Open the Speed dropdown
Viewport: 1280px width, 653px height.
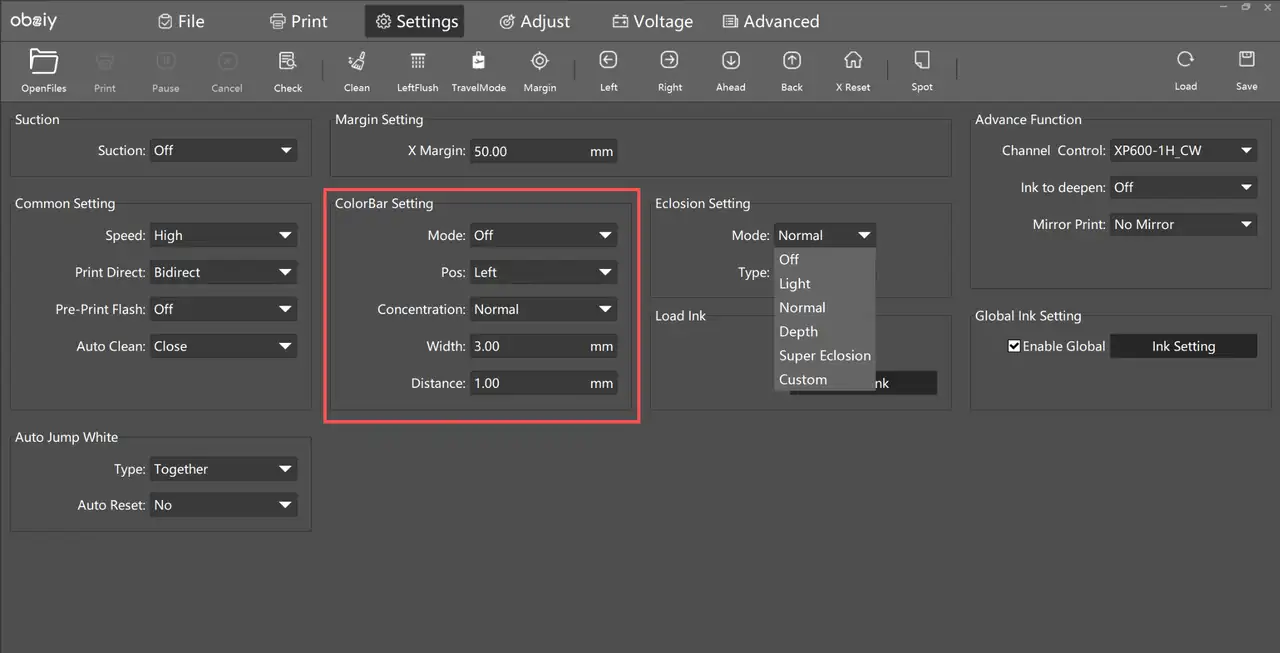coord(223,236)
